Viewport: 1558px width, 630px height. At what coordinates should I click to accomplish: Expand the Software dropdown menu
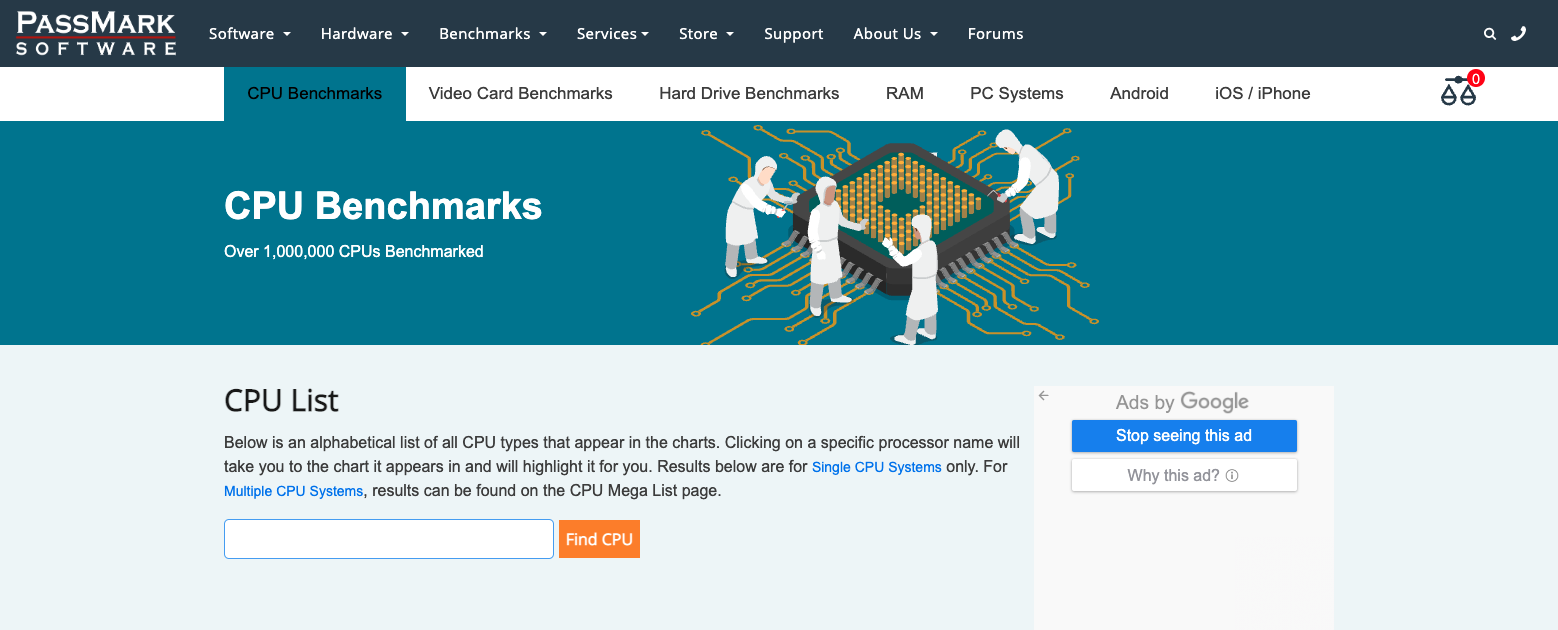[x=250, y=34]
